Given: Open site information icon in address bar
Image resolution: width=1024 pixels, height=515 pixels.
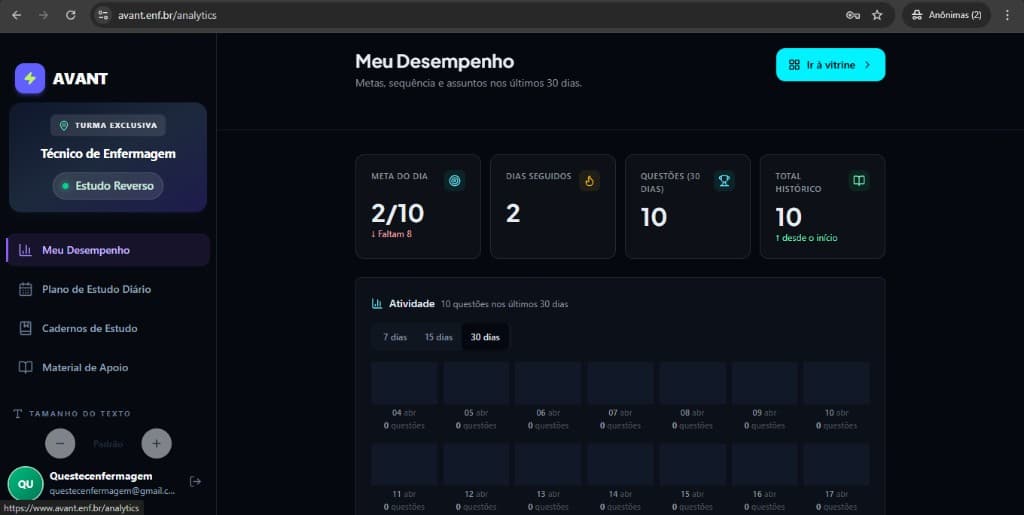Looking at the screenshot, I should pos(103,15).
